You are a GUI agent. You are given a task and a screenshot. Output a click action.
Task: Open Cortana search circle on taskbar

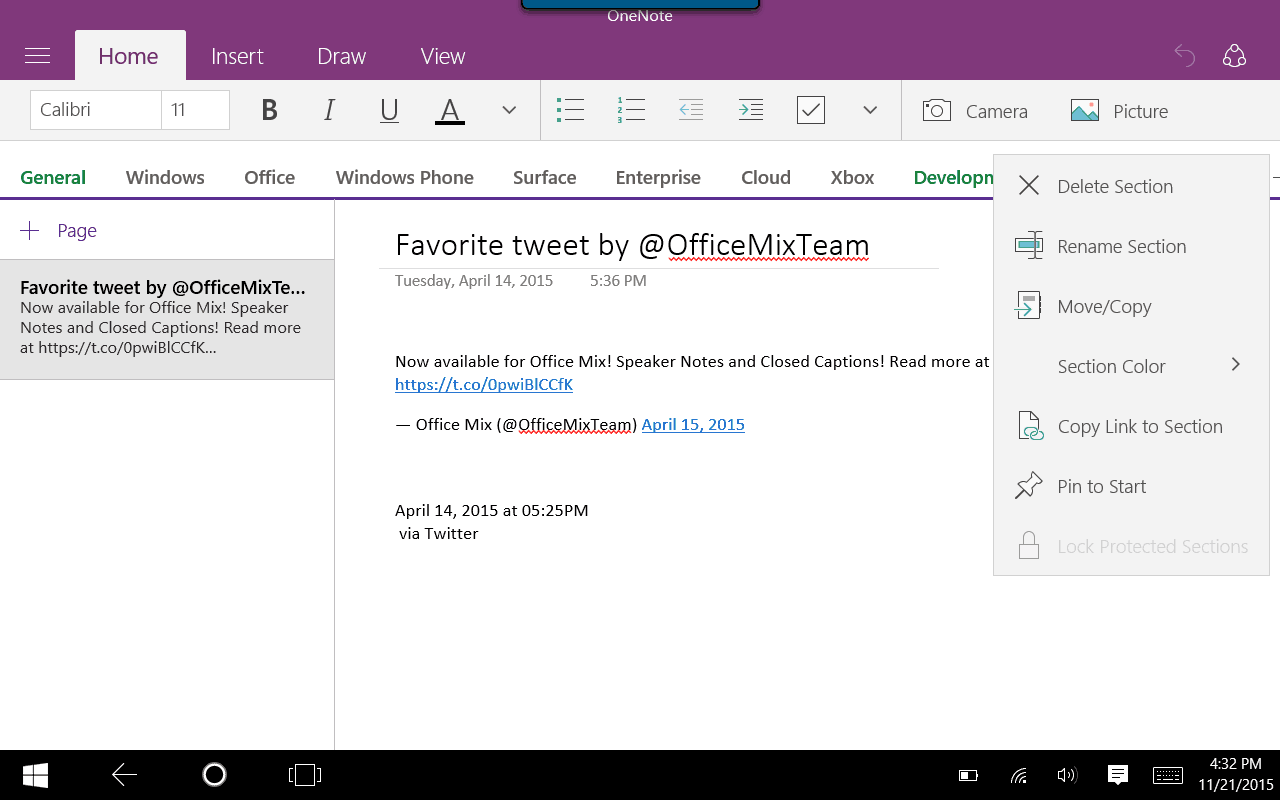point(214,775)
